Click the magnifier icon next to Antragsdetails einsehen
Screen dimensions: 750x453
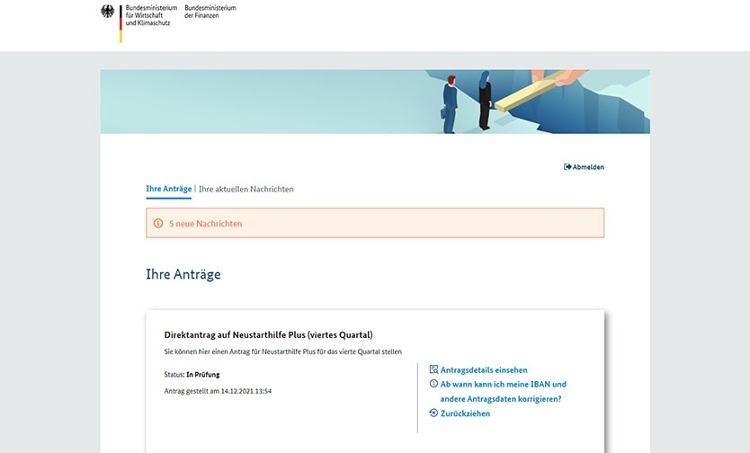point(433,370)
